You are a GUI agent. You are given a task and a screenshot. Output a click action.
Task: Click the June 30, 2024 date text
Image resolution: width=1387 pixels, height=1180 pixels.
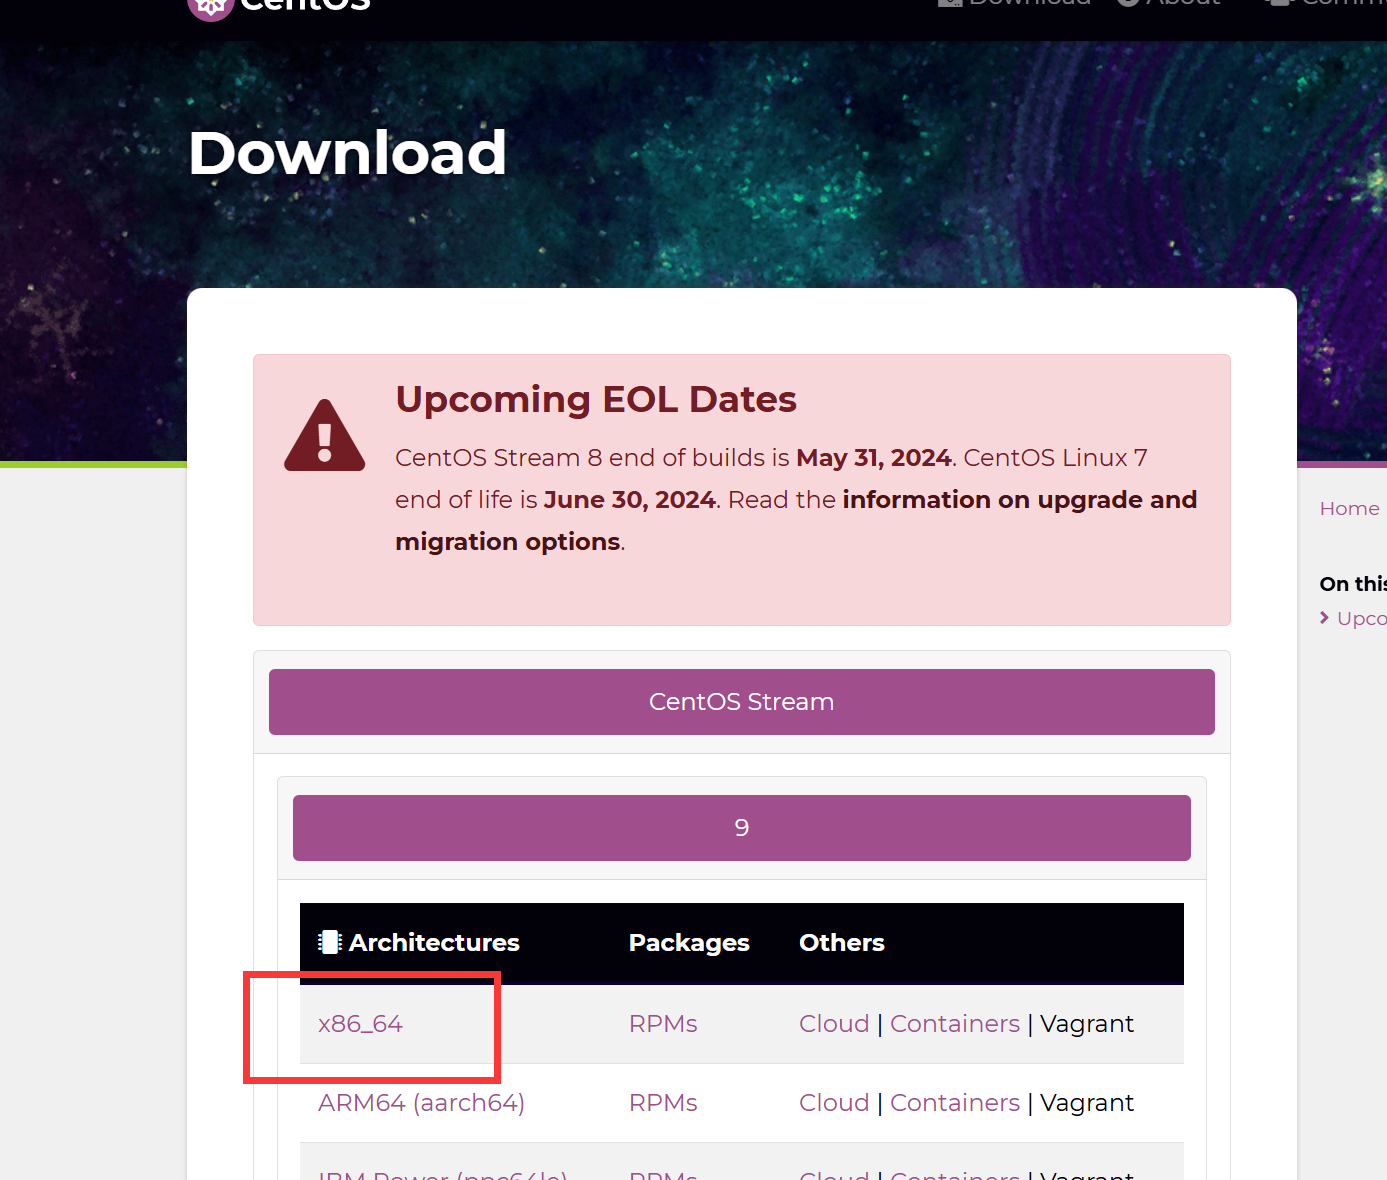(630, 500)
